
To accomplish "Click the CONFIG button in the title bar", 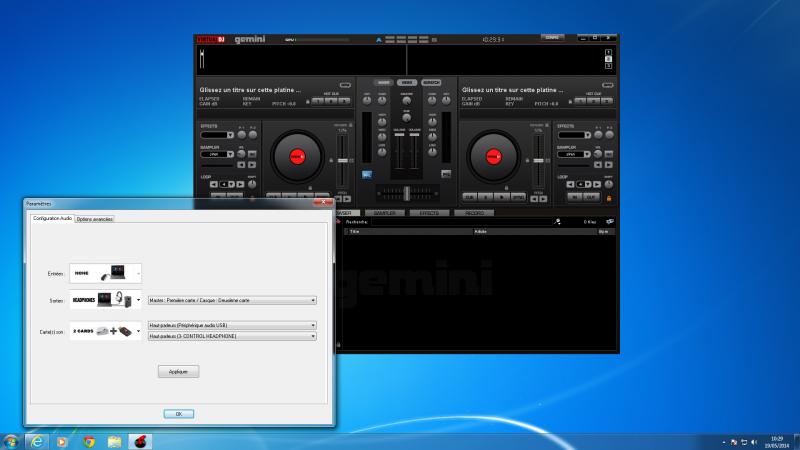I will pos(552,37).
